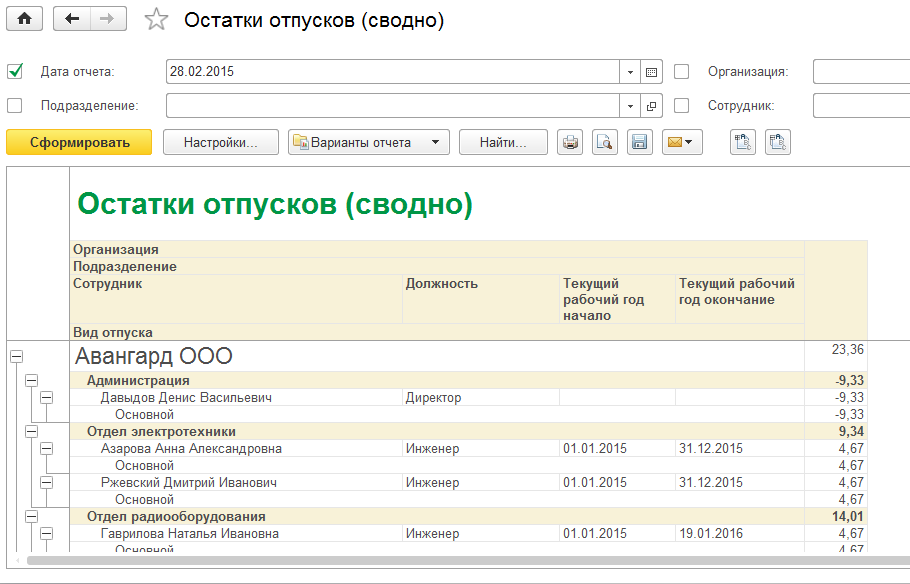Enable the Сотрудник filter checkbox

point(682,105)
